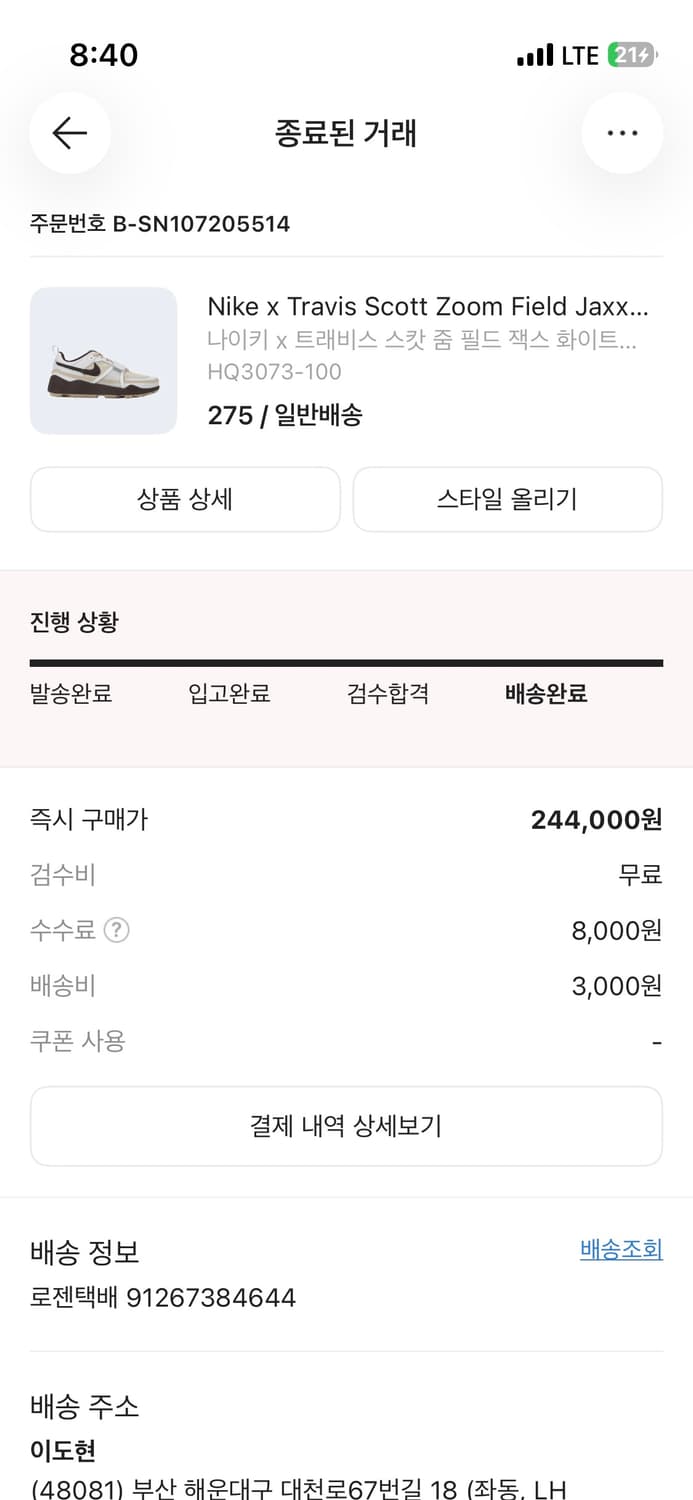Expand the 결제 내역 상세보기 section

click(346, 1126)
